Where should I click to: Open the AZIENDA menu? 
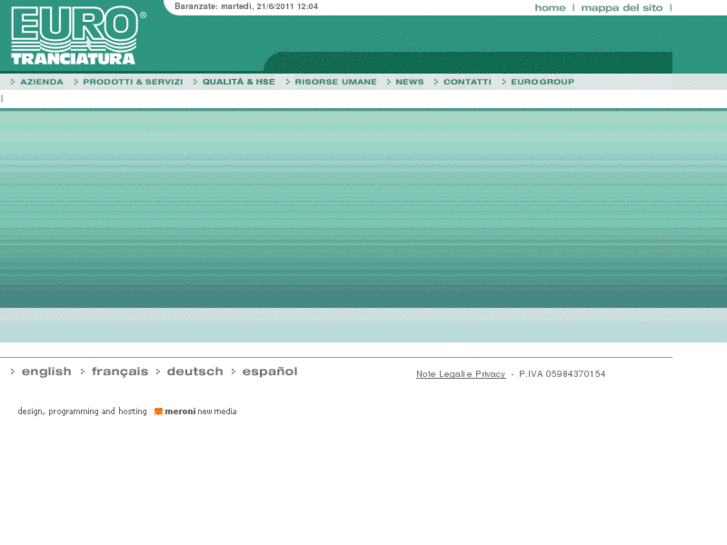coord(42,82)
